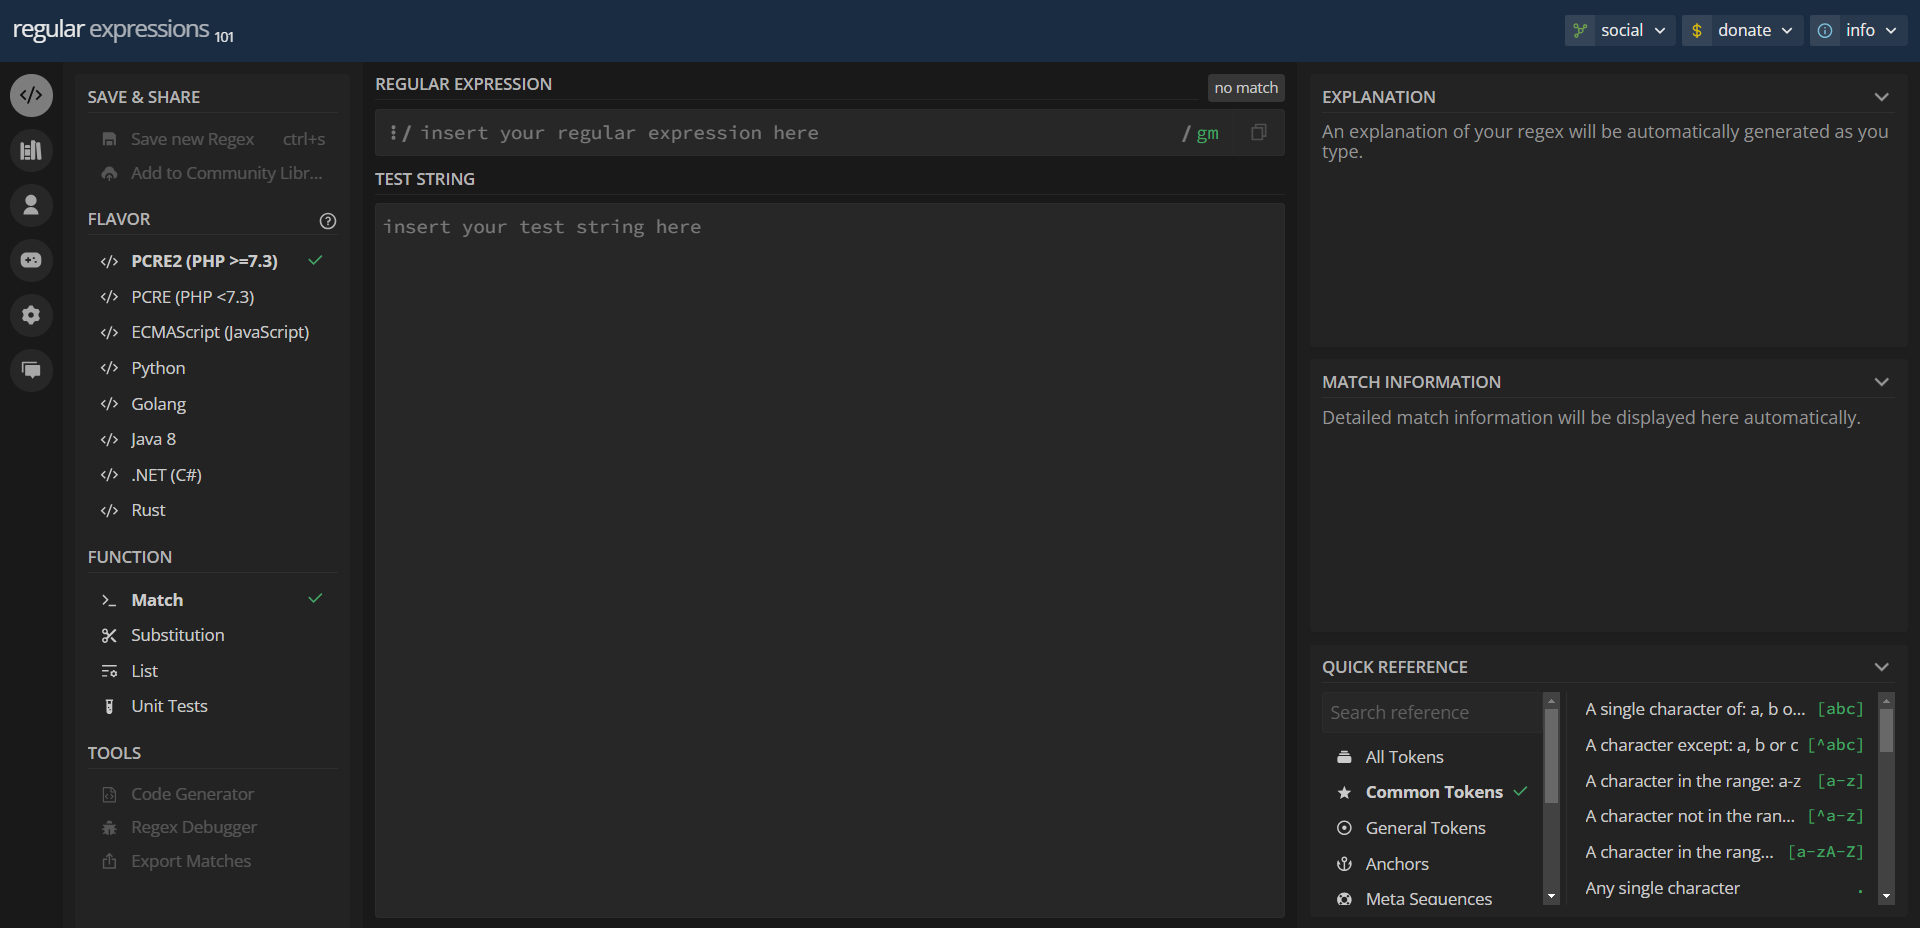Click the Search reference field

tap(1432, 713)
